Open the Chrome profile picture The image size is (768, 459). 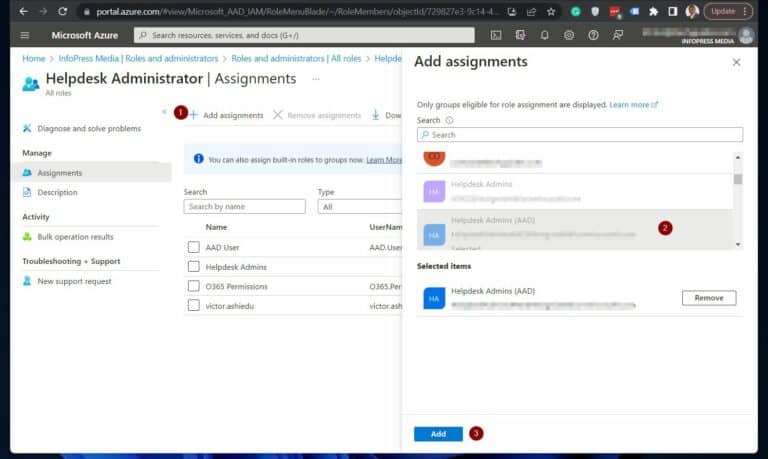pyautogui.click(x=692, y=11)
